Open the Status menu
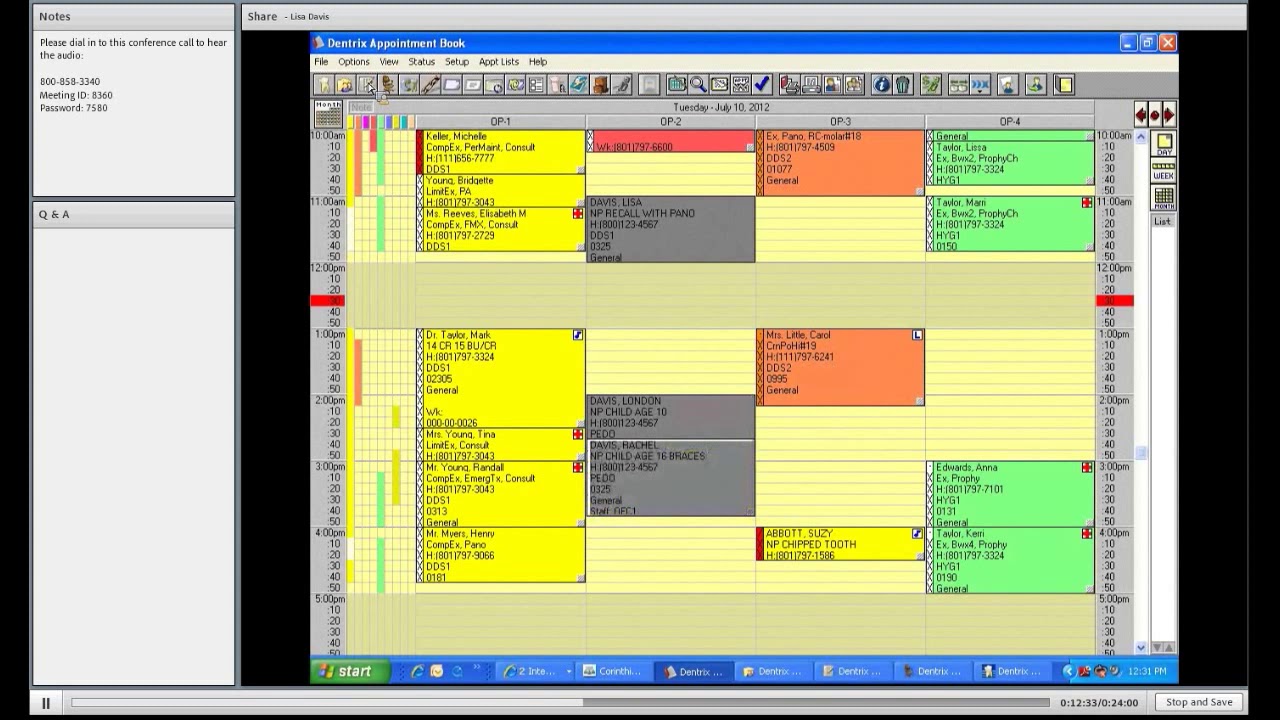Screen dimensions: 1280x720 click(421, 62)
